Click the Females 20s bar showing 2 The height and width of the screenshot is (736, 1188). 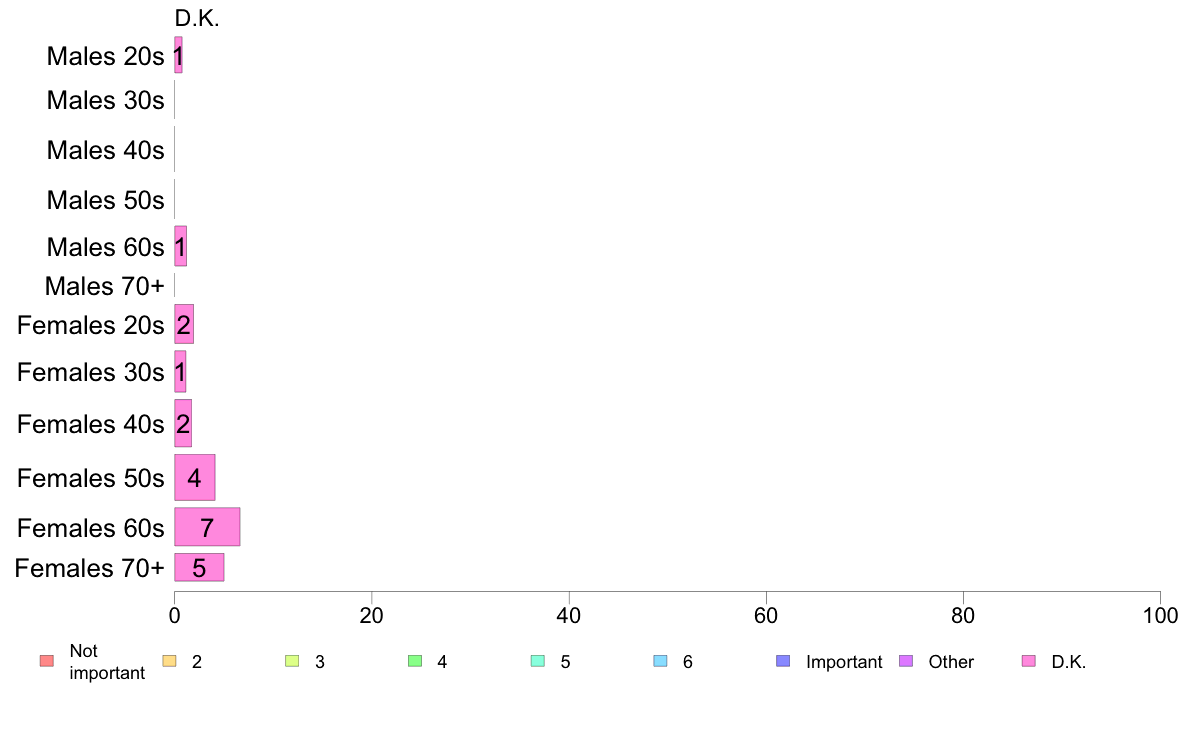pyautogui.click(x=184, y=324)
